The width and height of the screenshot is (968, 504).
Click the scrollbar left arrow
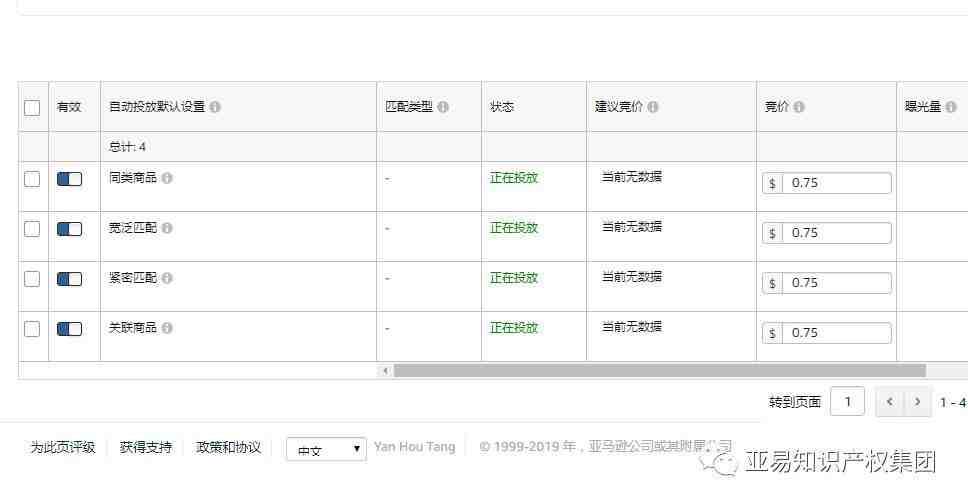[x=385, y=371]
